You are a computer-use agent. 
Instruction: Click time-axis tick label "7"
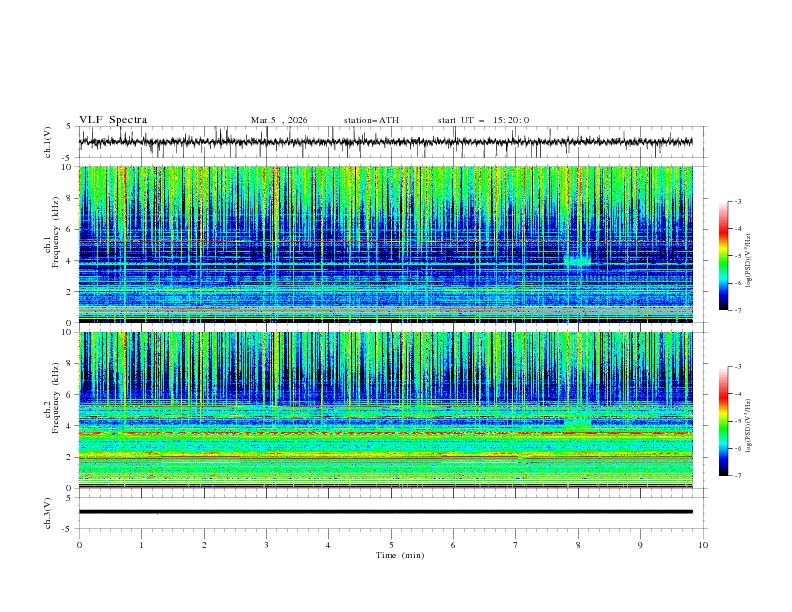[516, 545]
